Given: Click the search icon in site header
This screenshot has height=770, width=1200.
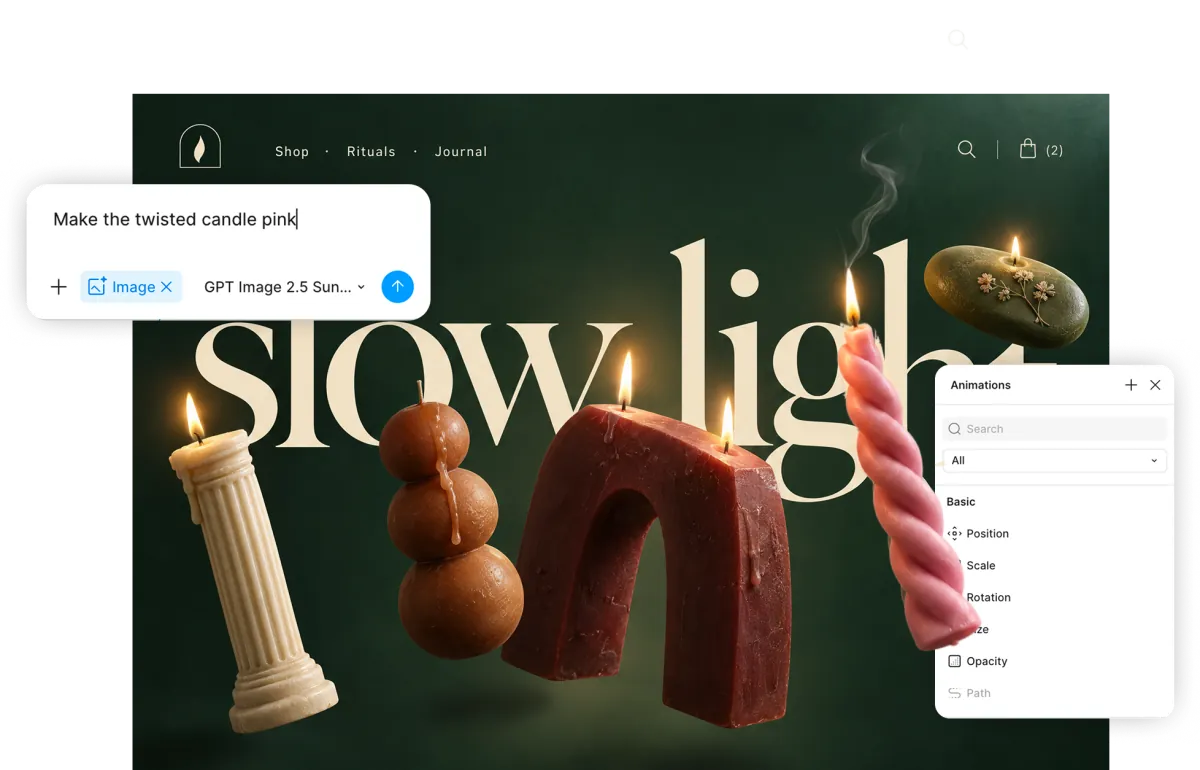Looking at the screenshot, I should [966, 149].
